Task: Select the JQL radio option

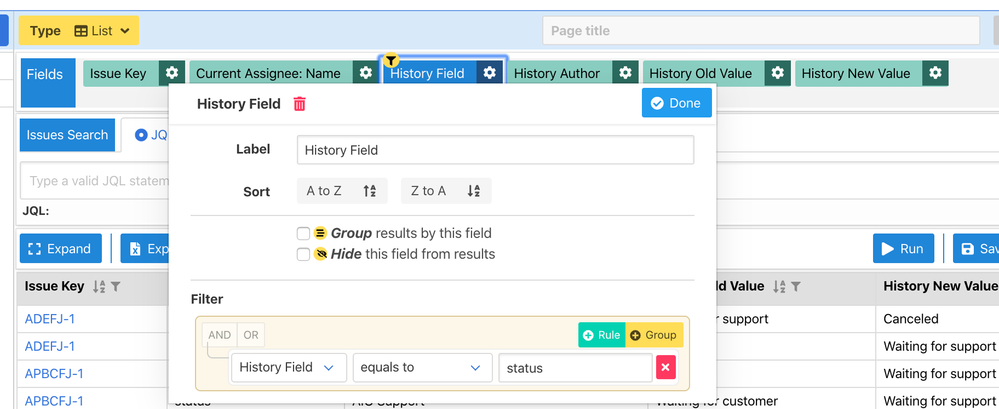Action: 141,135
